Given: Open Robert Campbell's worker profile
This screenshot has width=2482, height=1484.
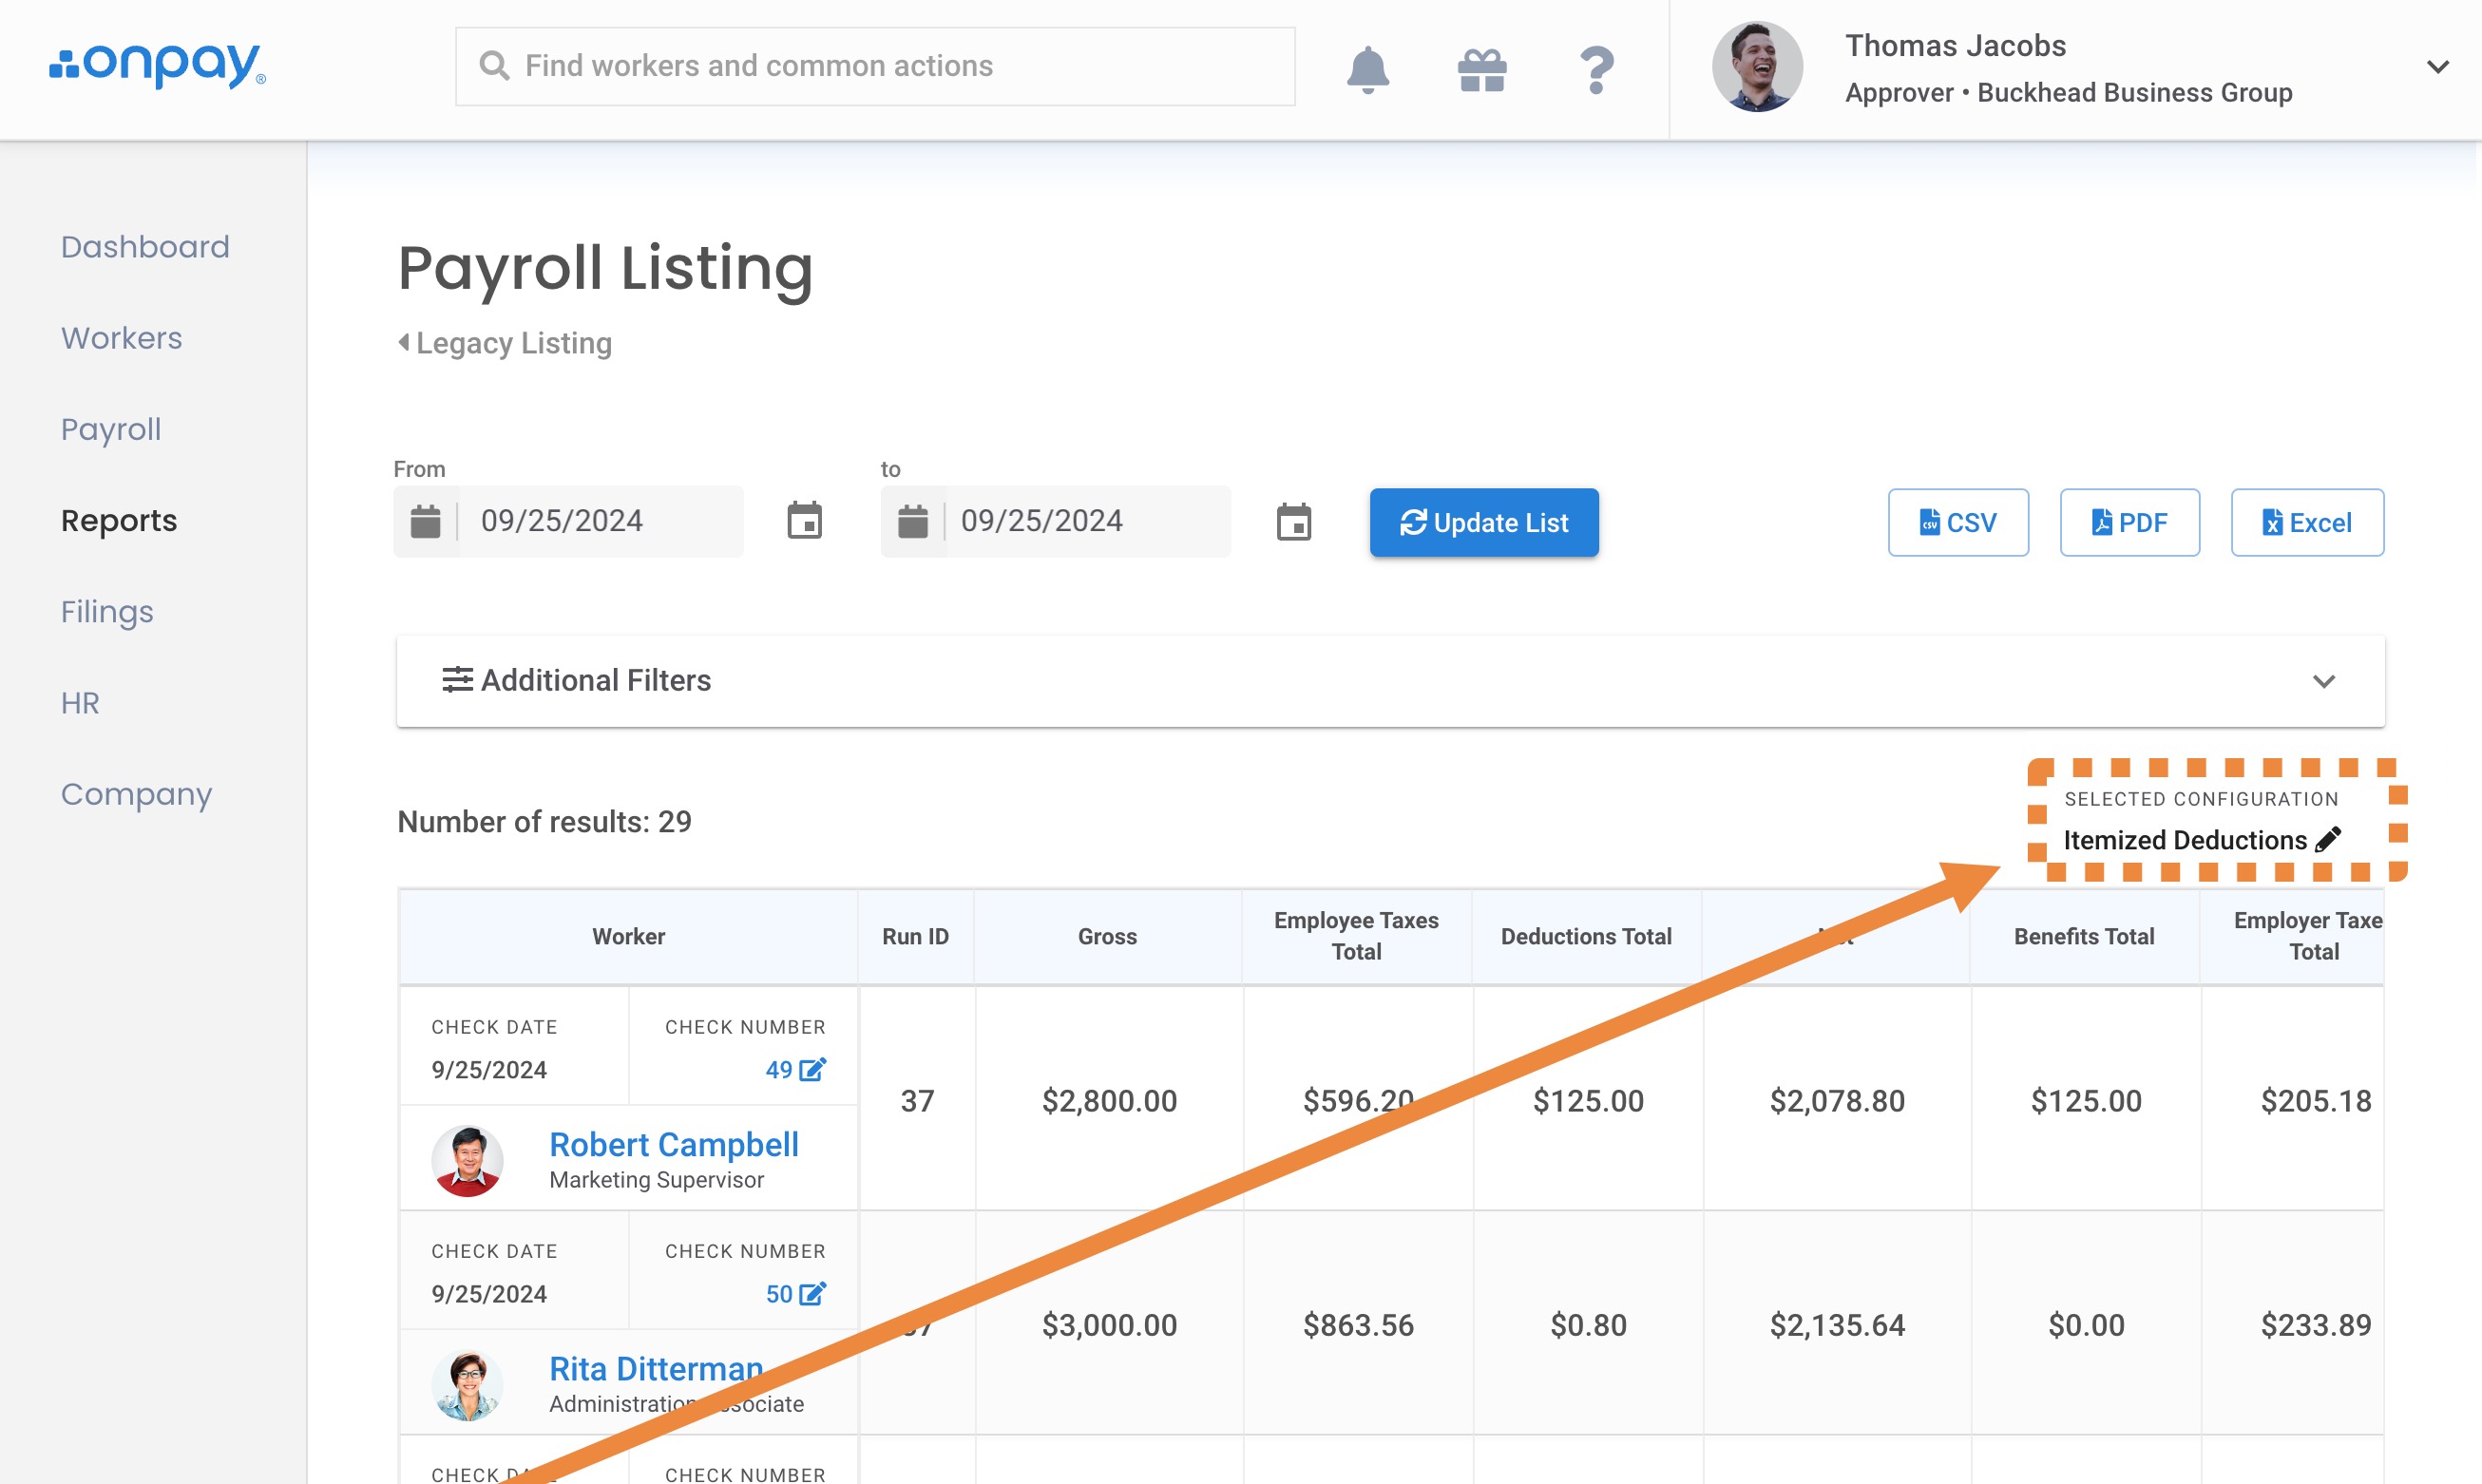Looking at the screenshot, I should pos(674,1144).
